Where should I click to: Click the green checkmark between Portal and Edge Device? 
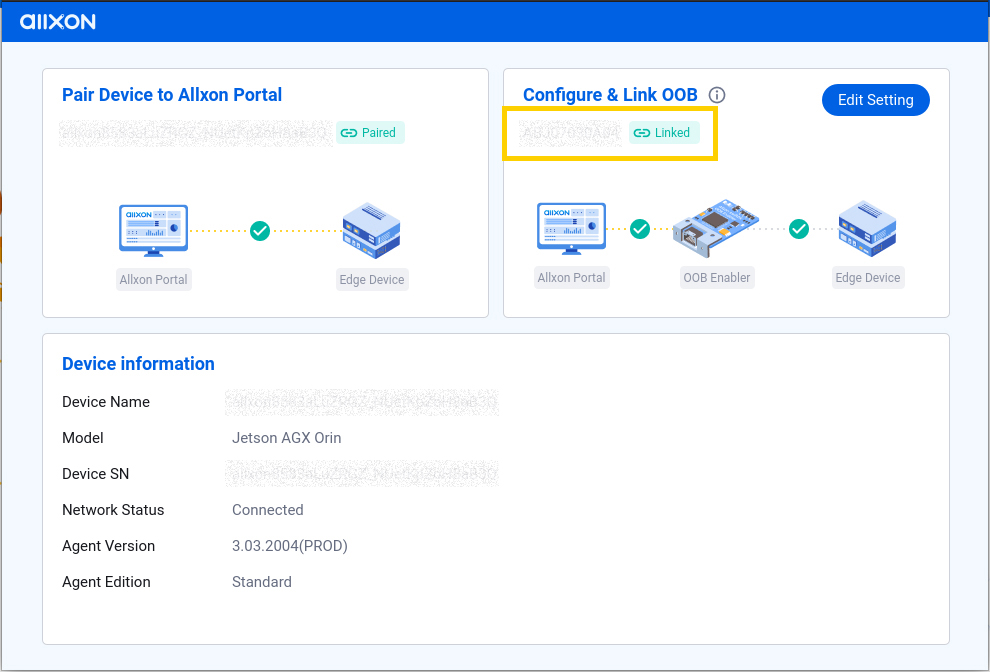260,231
